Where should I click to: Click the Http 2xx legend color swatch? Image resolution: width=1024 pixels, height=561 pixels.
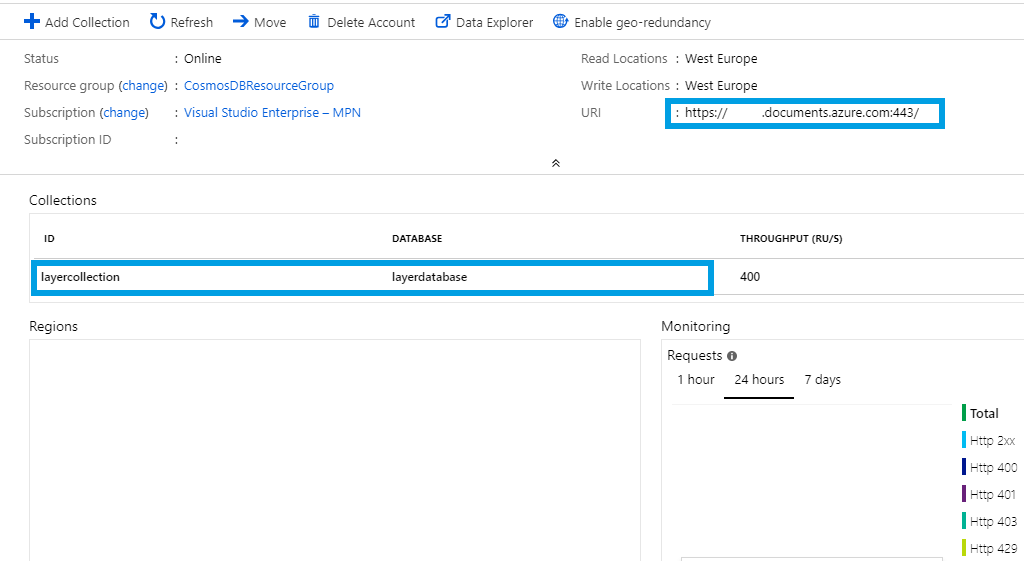(x=964, y=440)
